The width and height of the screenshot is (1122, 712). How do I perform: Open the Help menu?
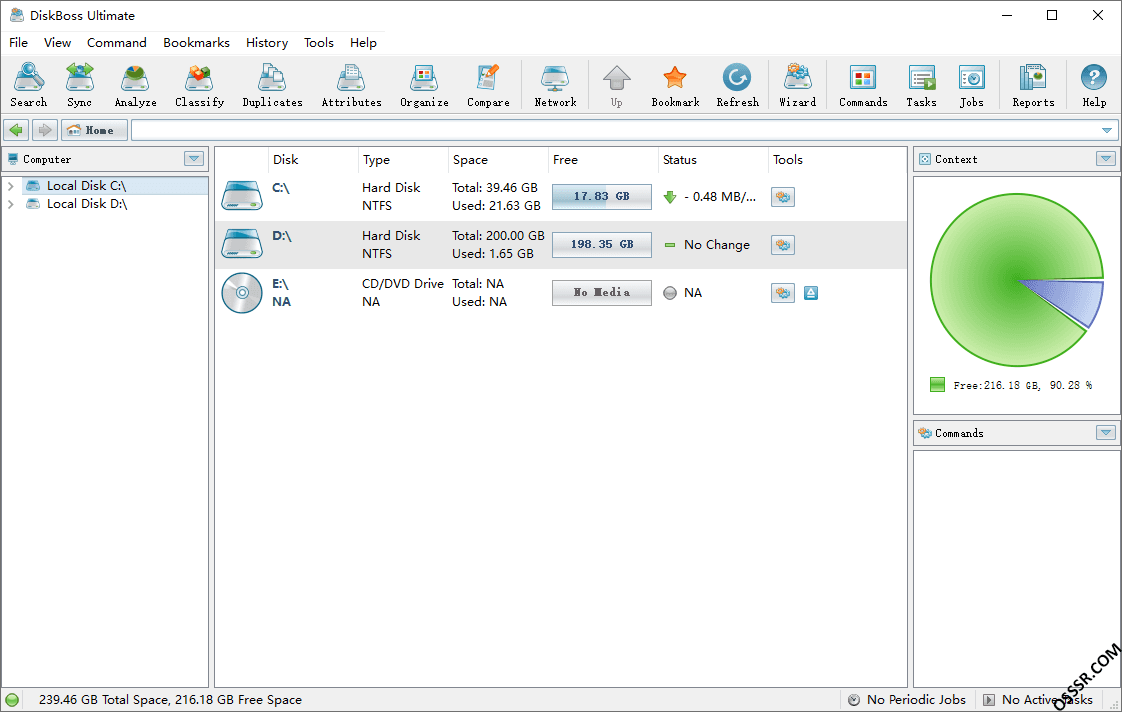coord(363,43)
